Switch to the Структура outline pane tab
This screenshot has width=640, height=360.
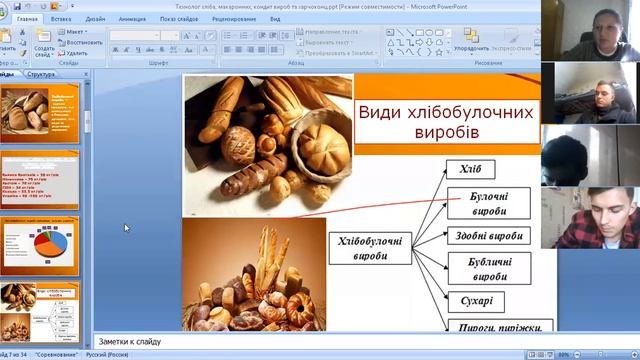pyautogui.click(x=40, y=74)
